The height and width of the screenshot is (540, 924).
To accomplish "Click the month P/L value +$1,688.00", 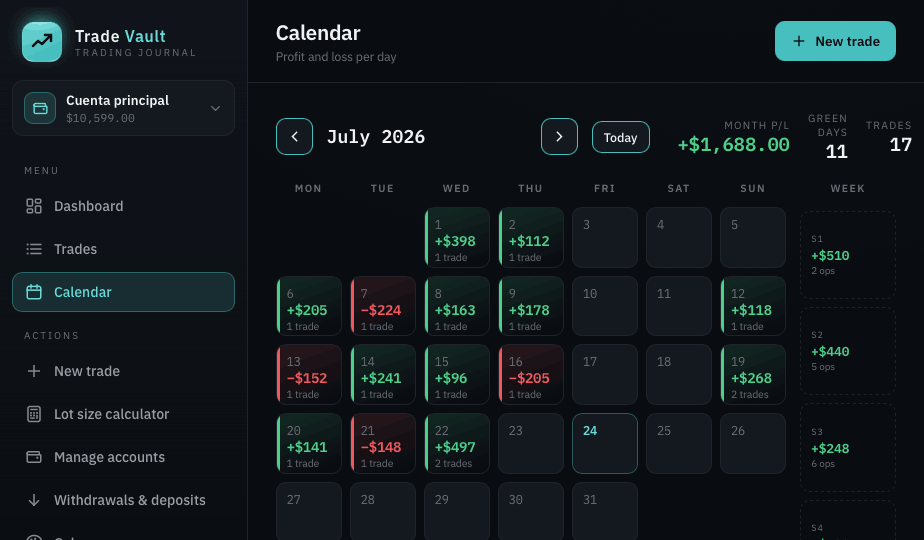I will (734, 144).
